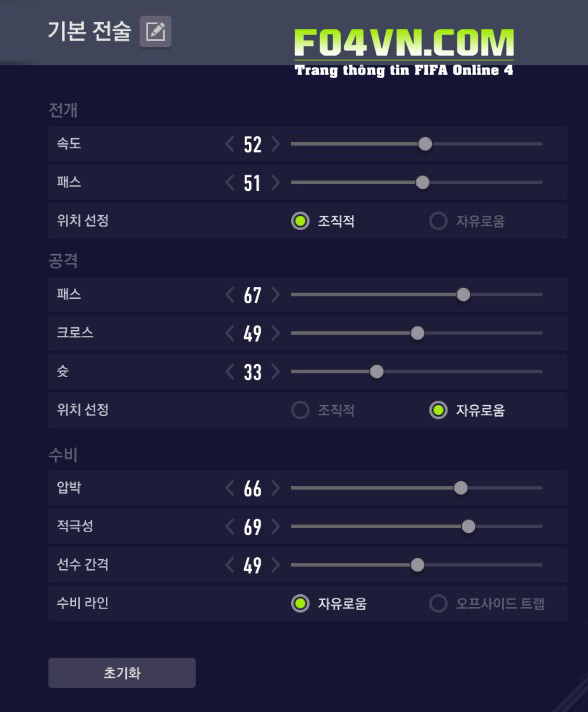Increase 속도 value with right arrow

(275, 144)
